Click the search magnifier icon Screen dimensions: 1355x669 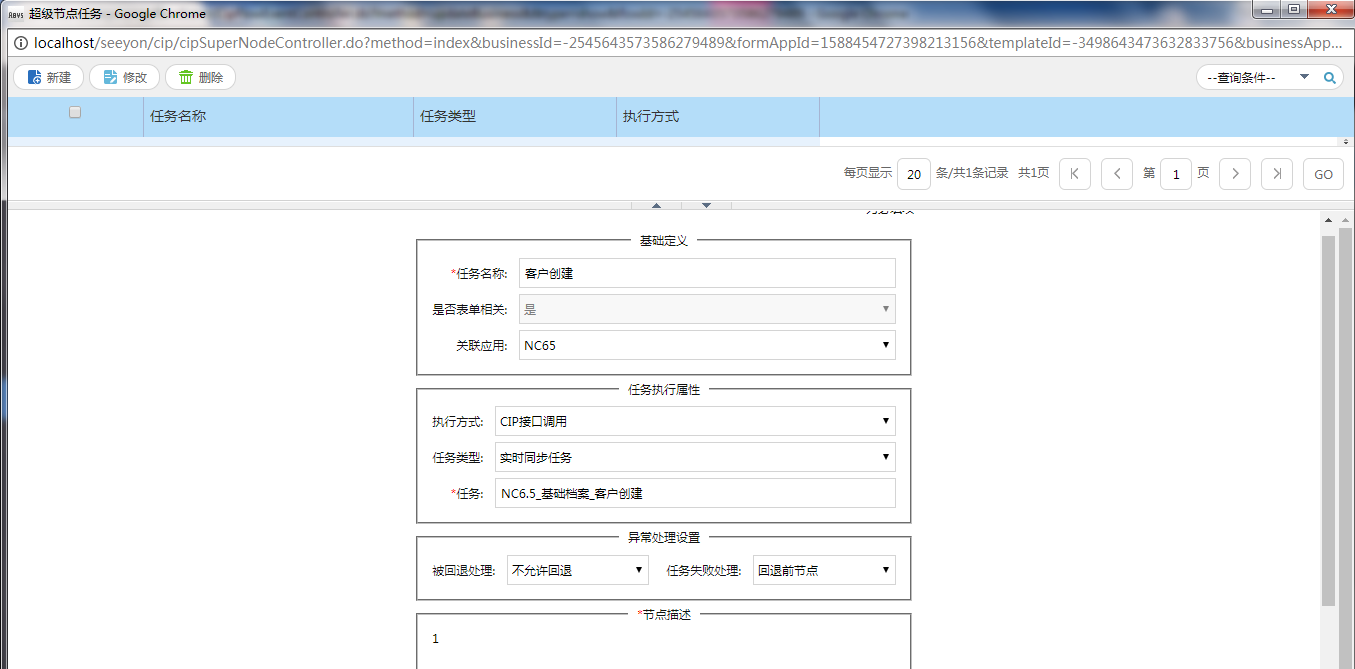(x=1329, y=77)
